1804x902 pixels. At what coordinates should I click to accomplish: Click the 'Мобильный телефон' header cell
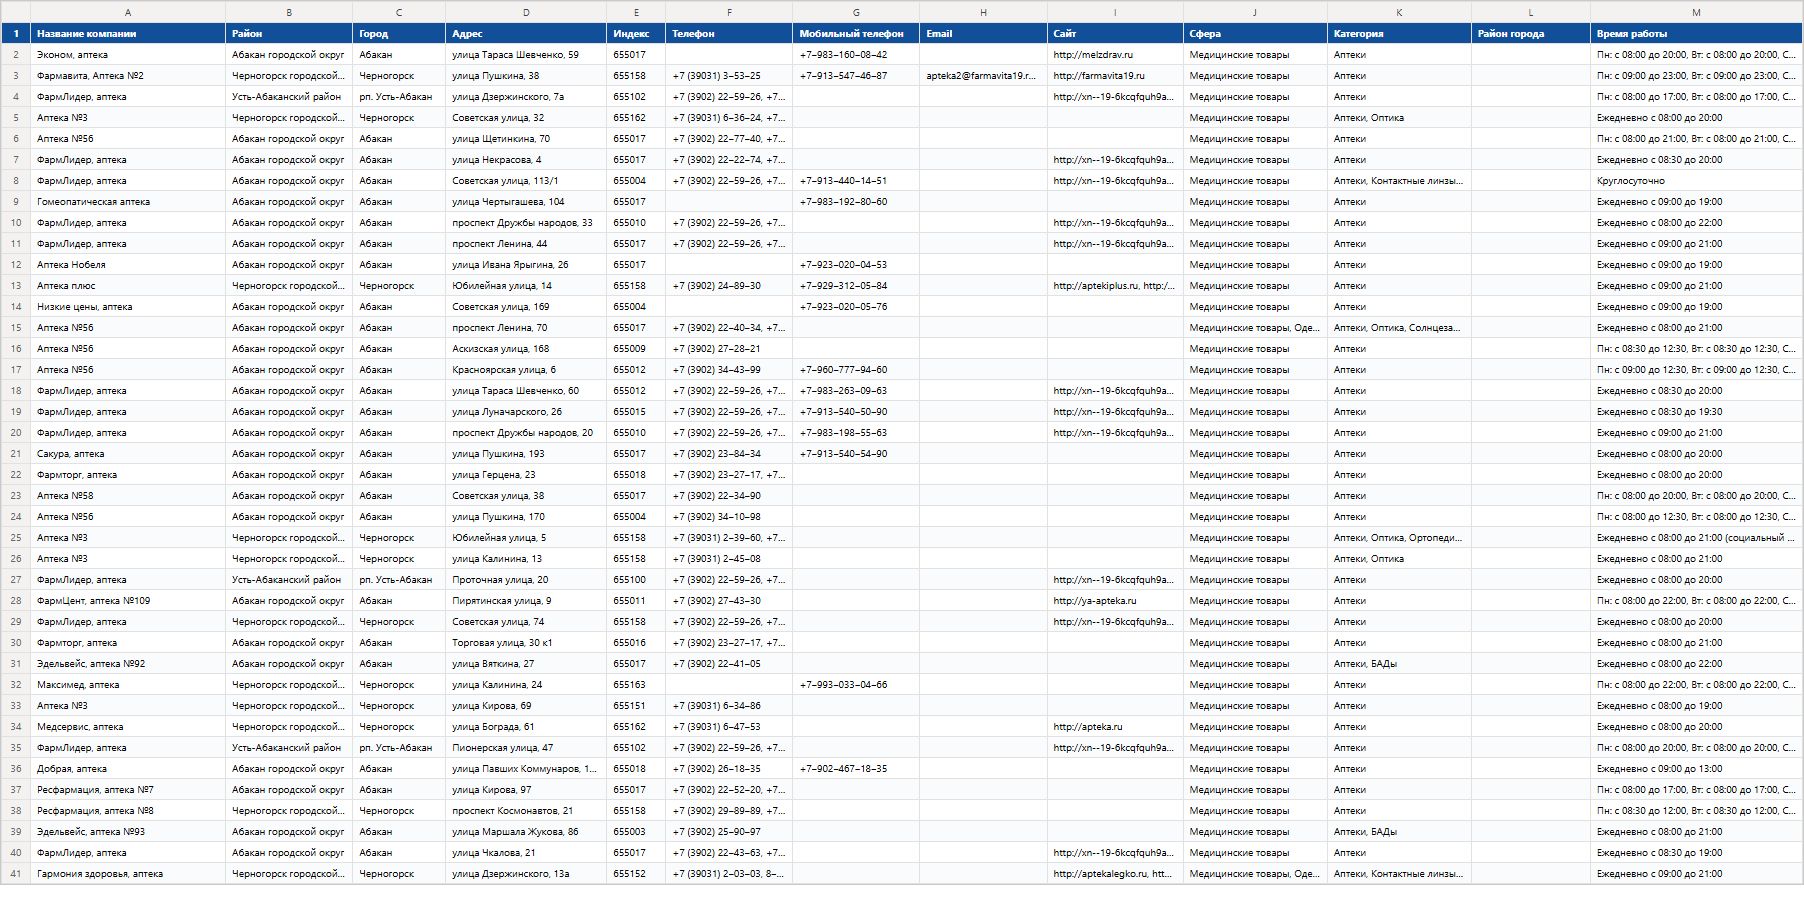click(856, 34)
